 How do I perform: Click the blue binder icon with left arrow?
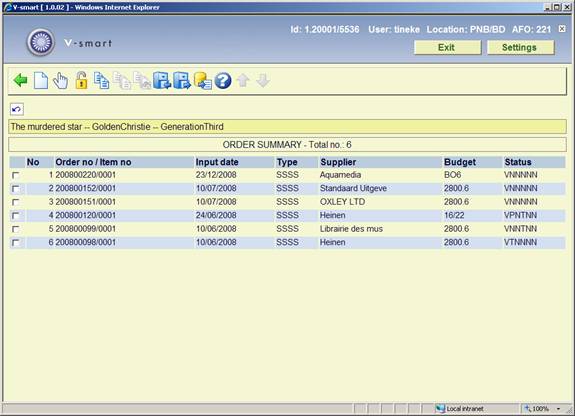(162, 80)
